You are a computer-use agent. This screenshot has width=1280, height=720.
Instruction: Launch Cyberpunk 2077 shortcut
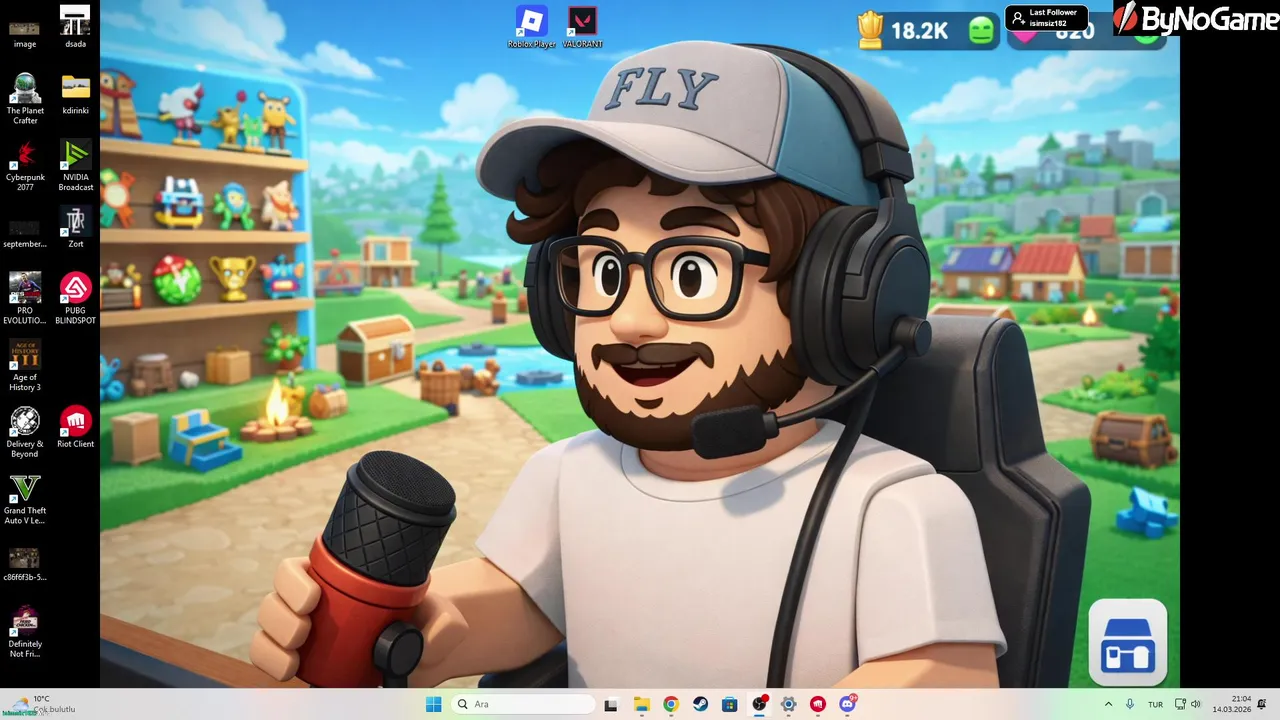coord(25,165)
